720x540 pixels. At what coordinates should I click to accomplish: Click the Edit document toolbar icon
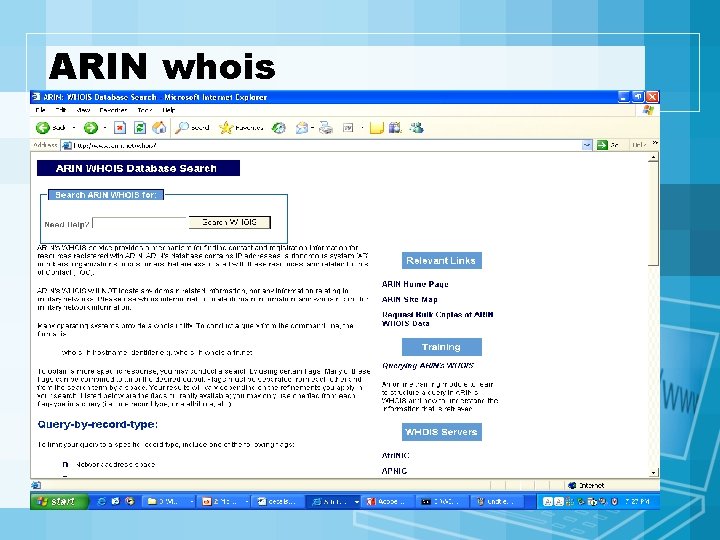point(348,128)
